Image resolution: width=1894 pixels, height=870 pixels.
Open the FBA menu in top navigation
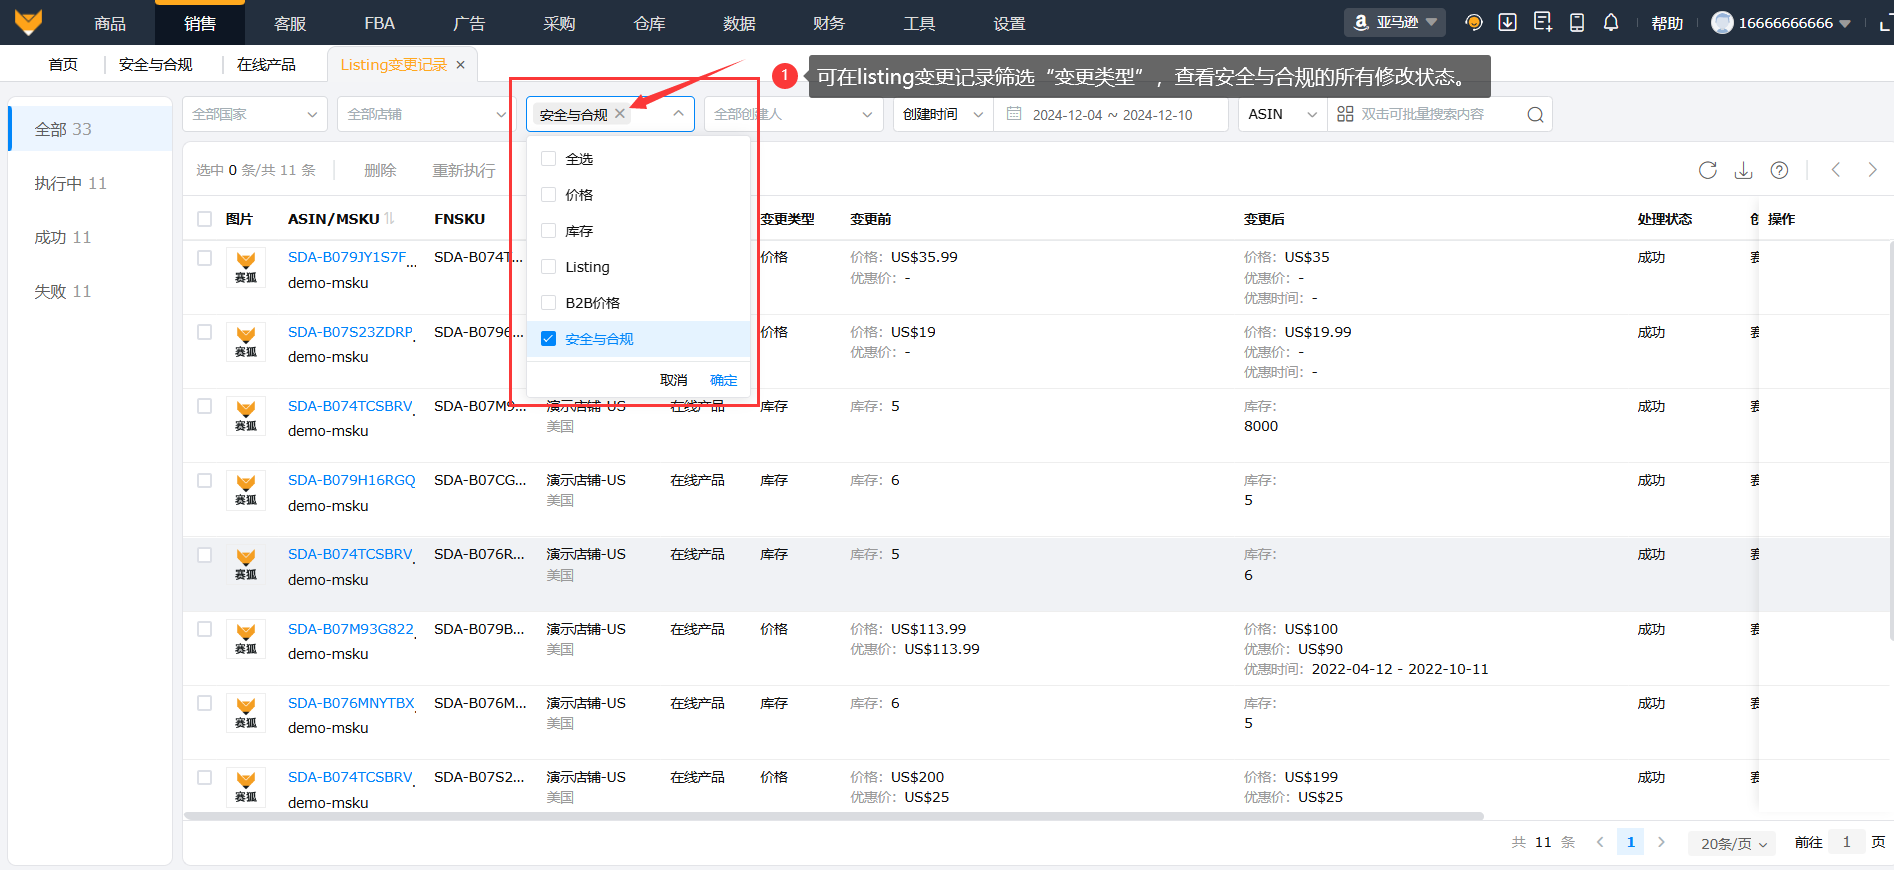[x=379, y=23]
